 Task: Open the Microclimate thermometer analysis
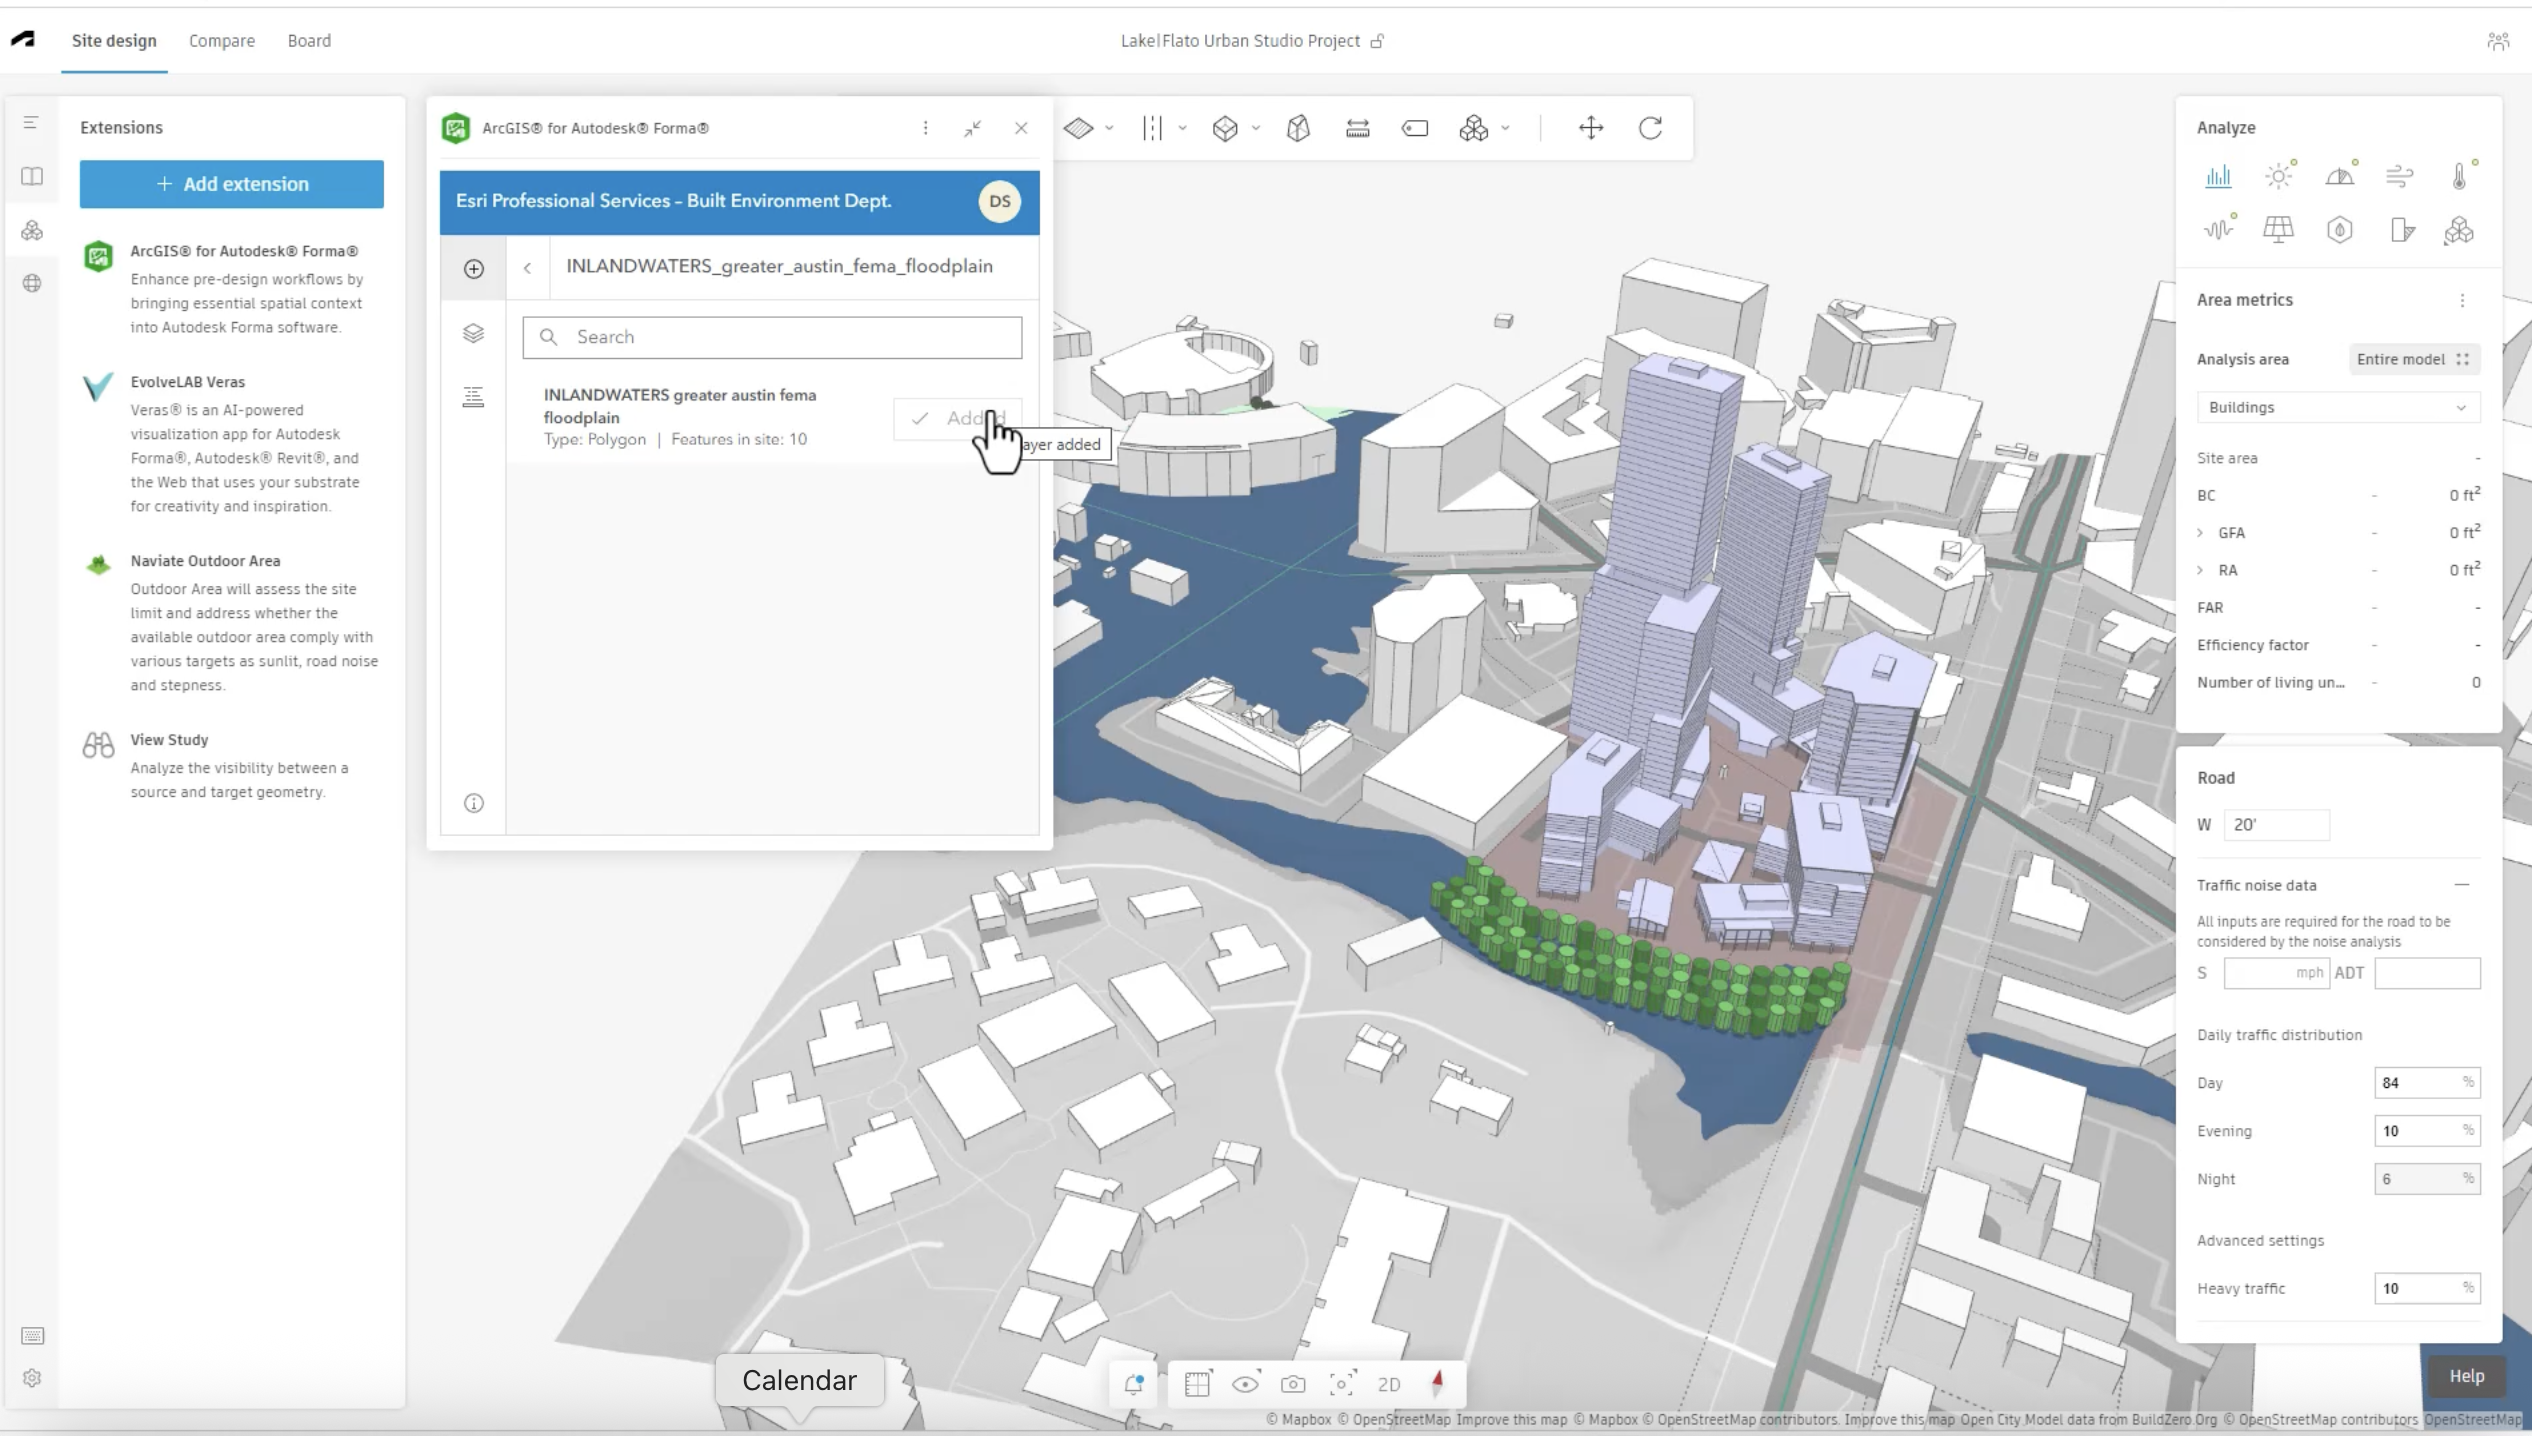[x=2459, y=177]
